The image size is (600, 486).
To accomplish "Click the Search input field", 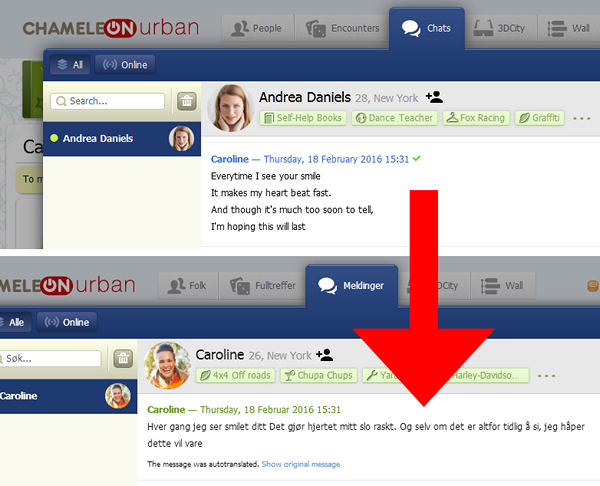I will [108, 101].
